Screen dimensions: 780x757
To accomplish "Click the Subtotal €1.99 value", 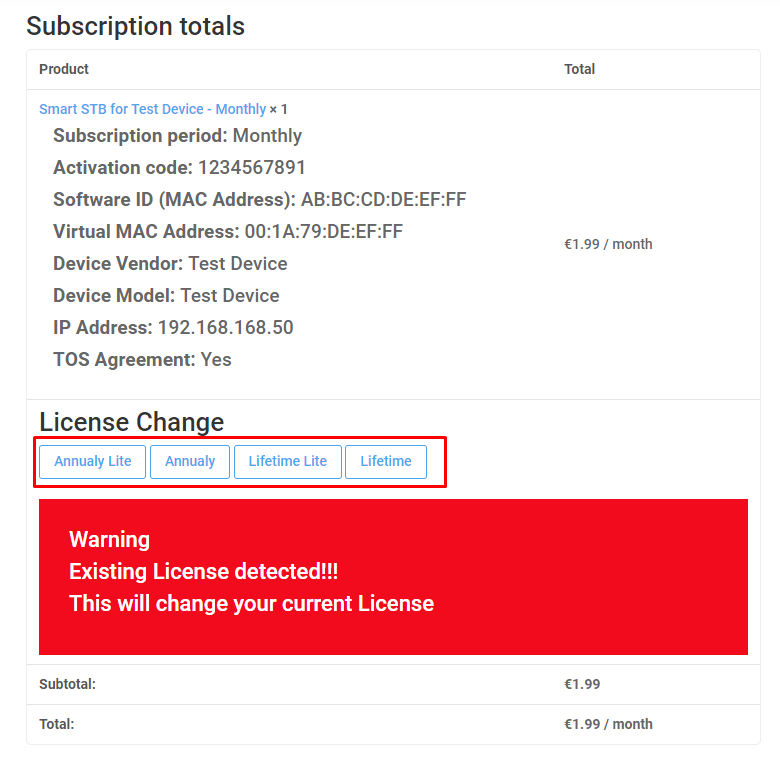I will [582, 684].
